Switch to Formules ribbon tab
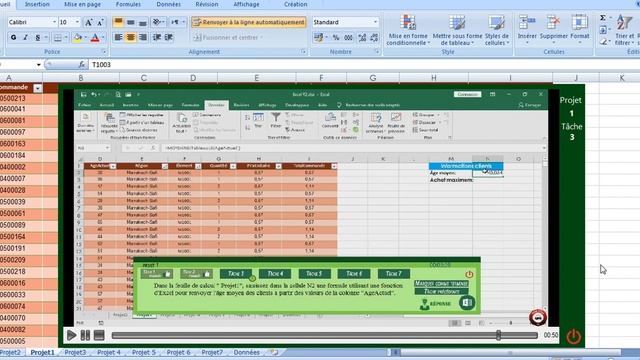Screen dimensions: 640x360 click(x=128, y=4)
